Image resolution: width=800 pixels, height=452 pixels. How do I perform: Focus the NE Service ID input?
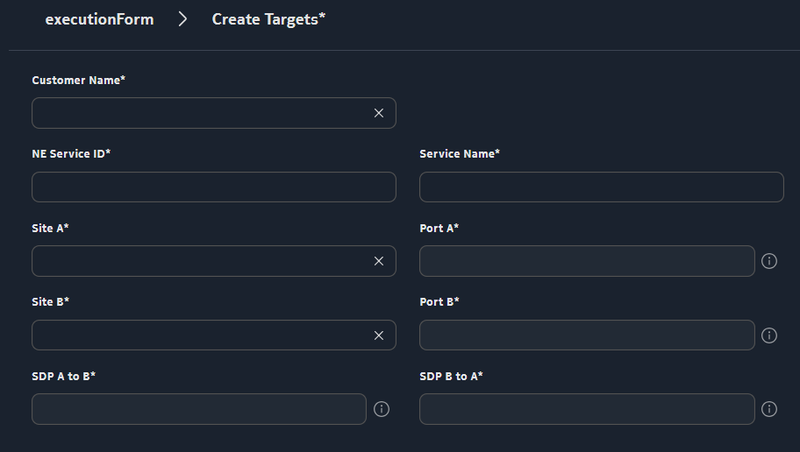[x=214, y=187]
